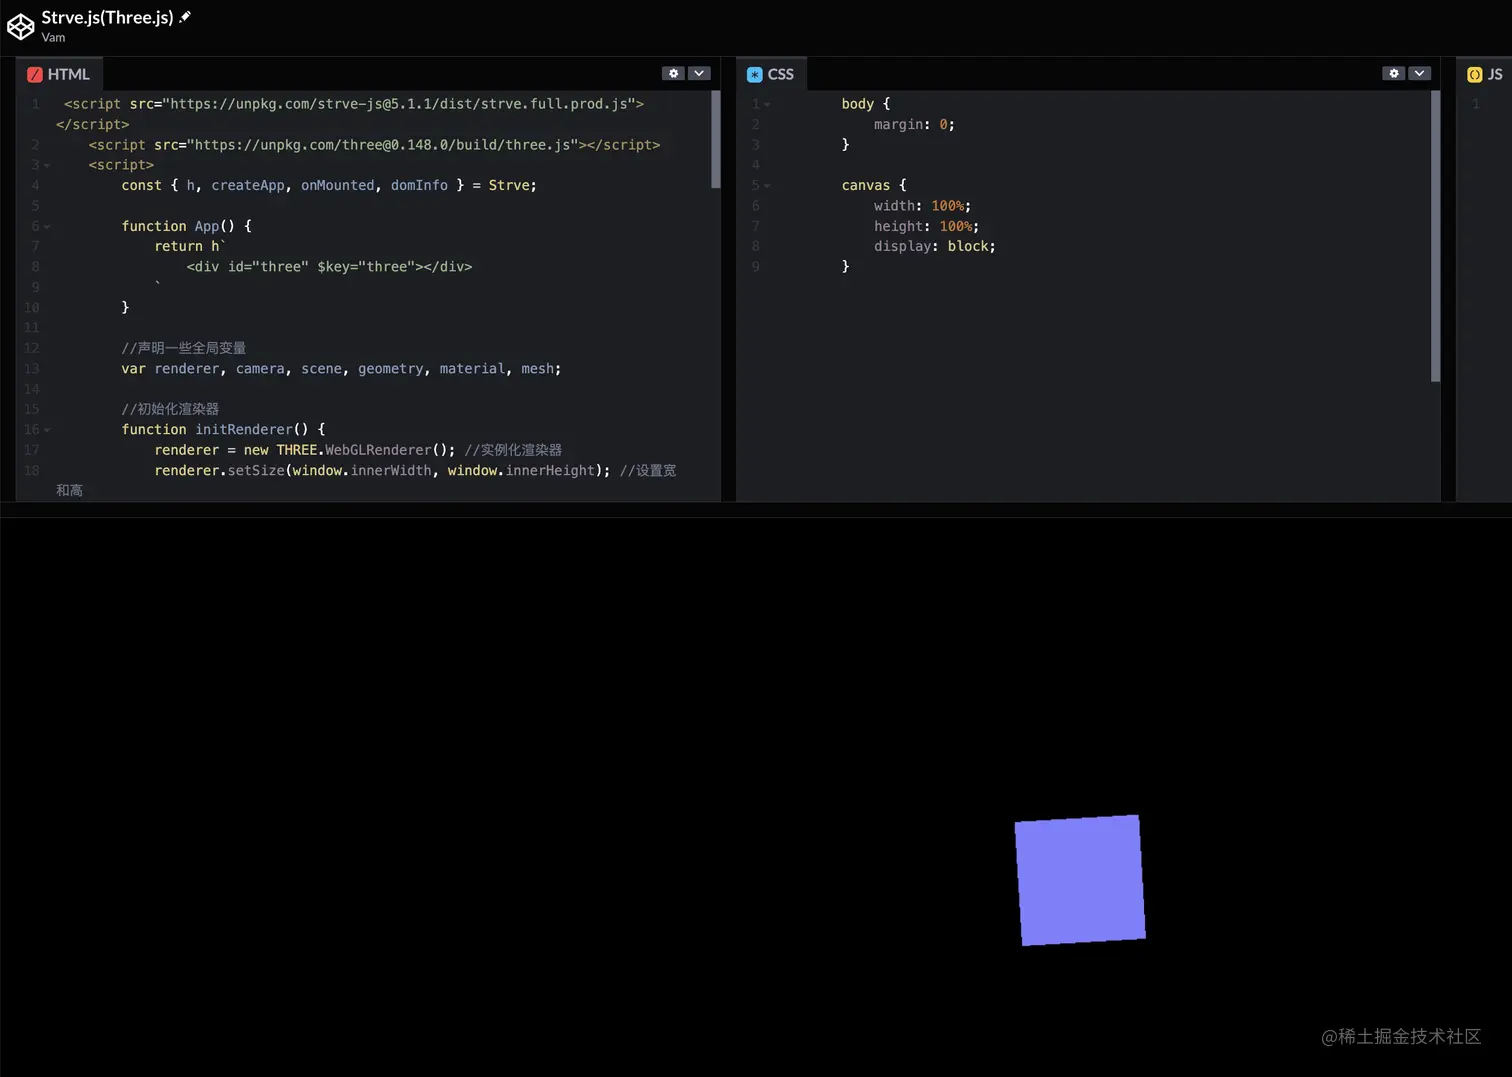Collapse HTML code fold on line 3

(x=47, y=165)
